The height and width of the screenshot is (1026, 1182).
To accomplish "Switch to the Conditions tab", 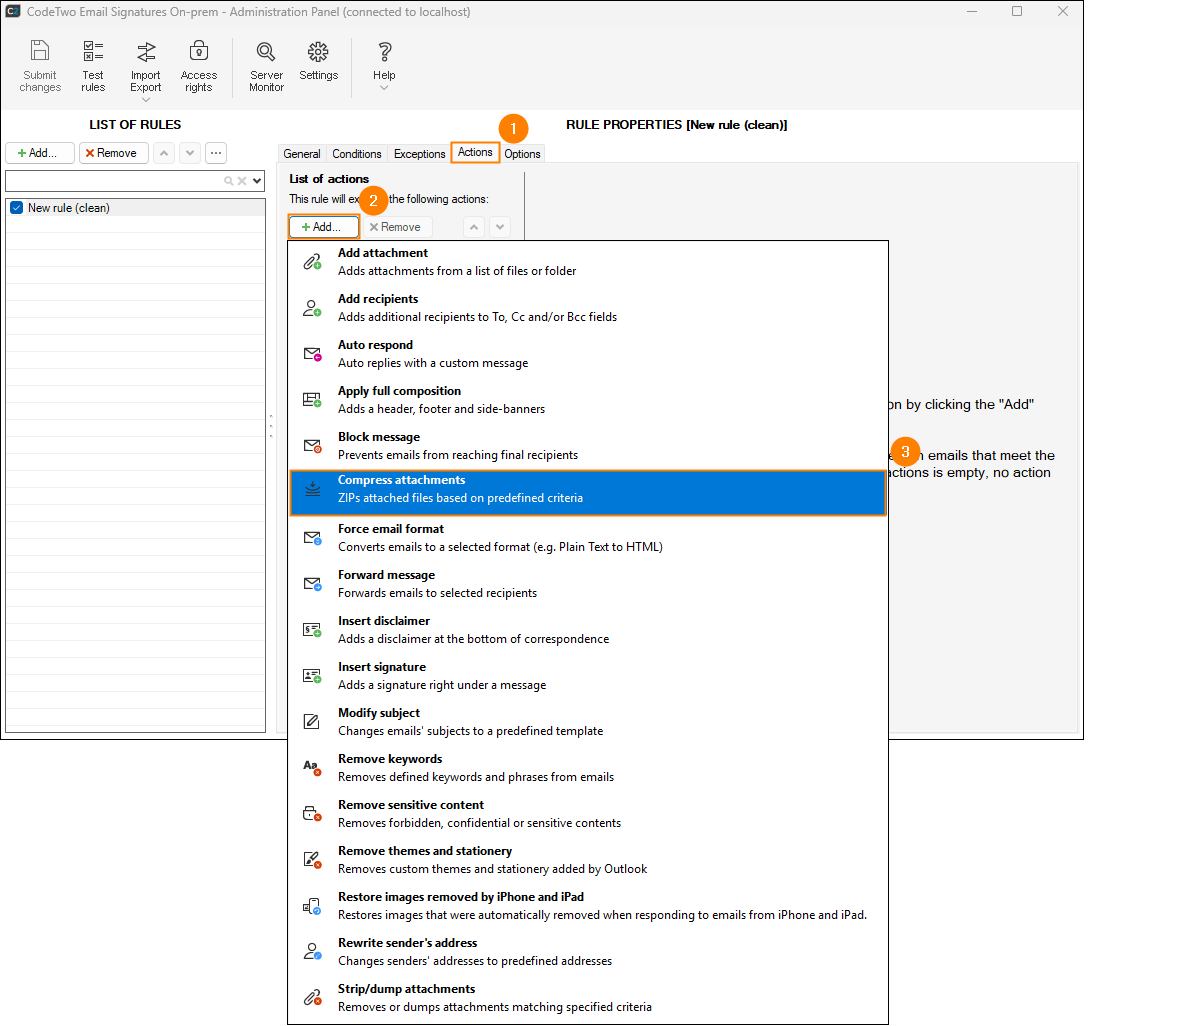I will [x=356, y=154].
